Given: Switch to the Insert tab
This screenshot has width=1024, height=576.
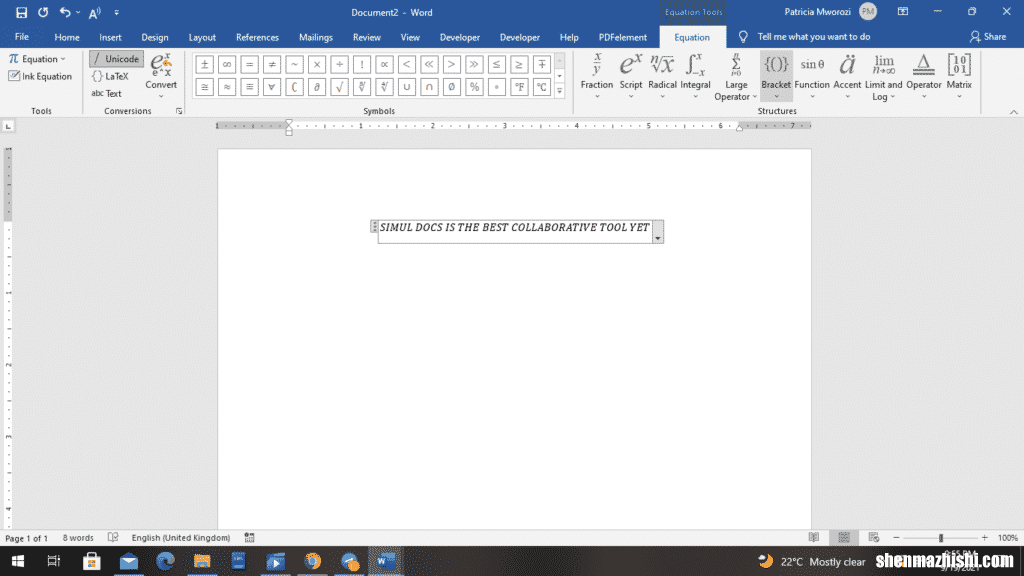Looking at the screenshot, I should coord(110,37).
